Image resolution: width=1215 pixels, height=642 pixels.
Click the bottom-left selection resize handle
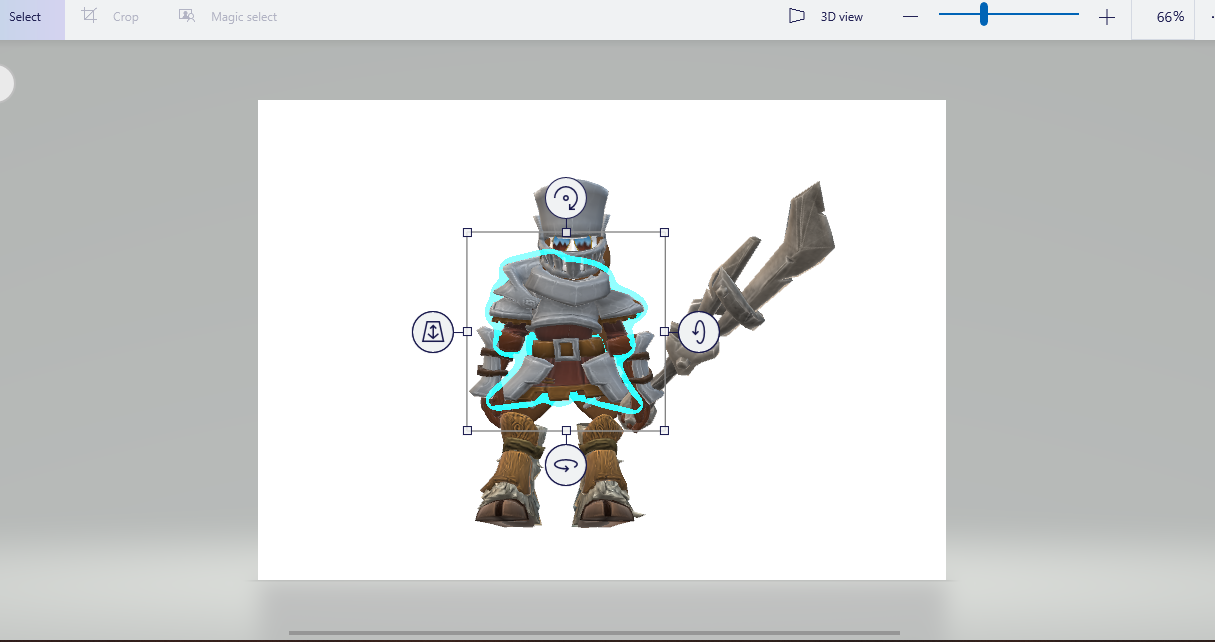[x=467, y=430]
